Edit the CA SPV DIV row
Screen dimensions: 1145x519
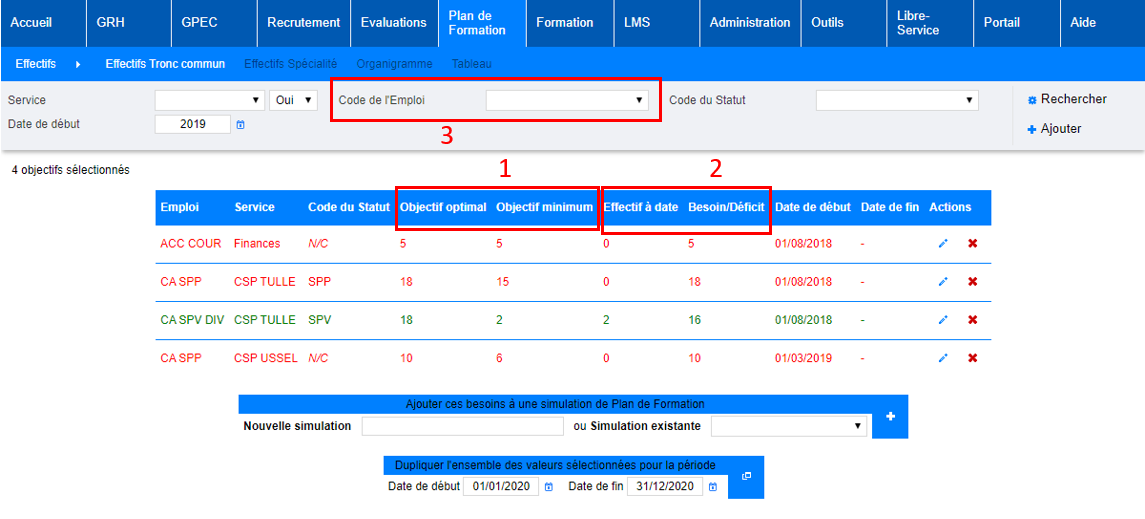(942, 320)
